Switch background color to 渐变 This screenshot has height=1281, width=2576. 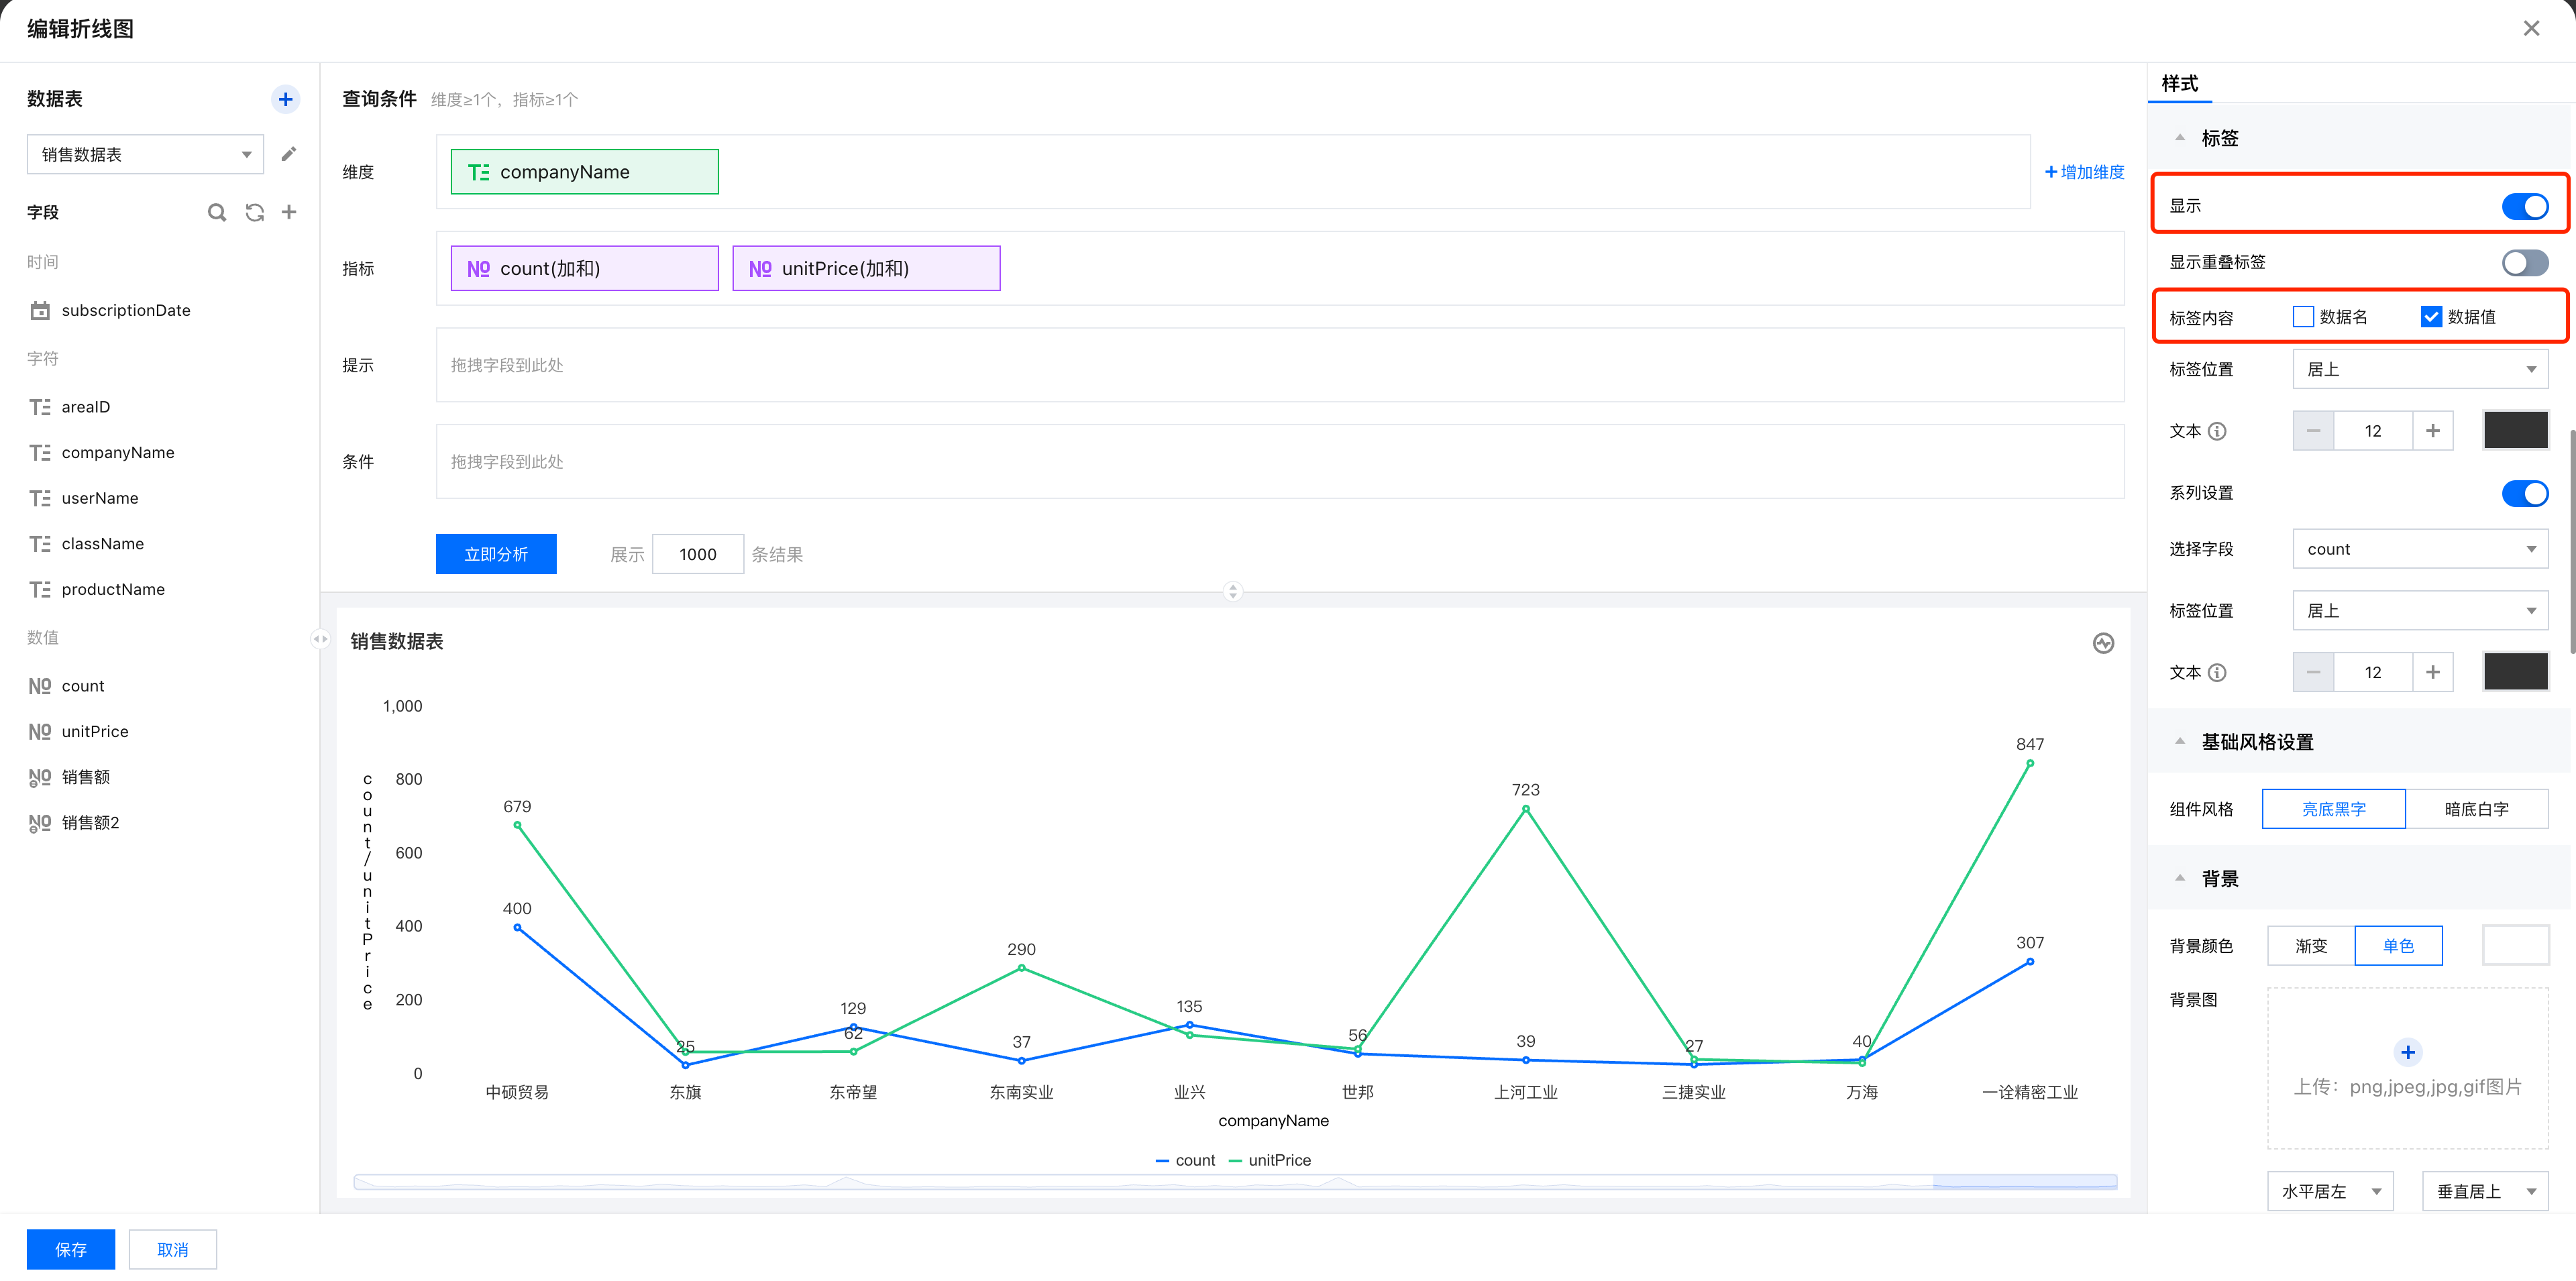tap(2310, 946)
